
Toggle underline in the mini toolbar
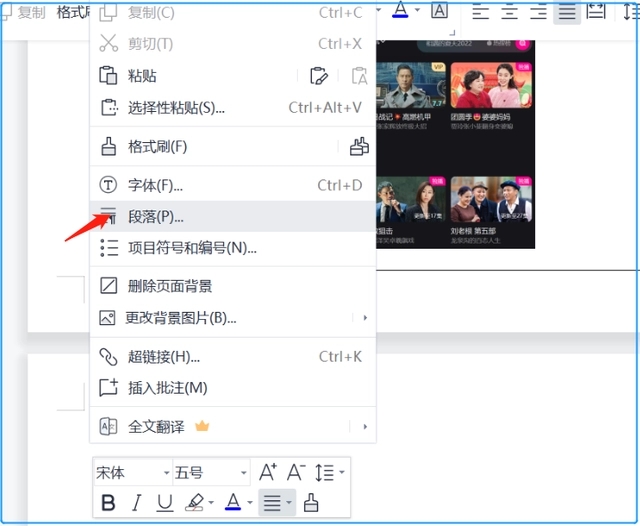pyautogui.click(x=165, y=503)
